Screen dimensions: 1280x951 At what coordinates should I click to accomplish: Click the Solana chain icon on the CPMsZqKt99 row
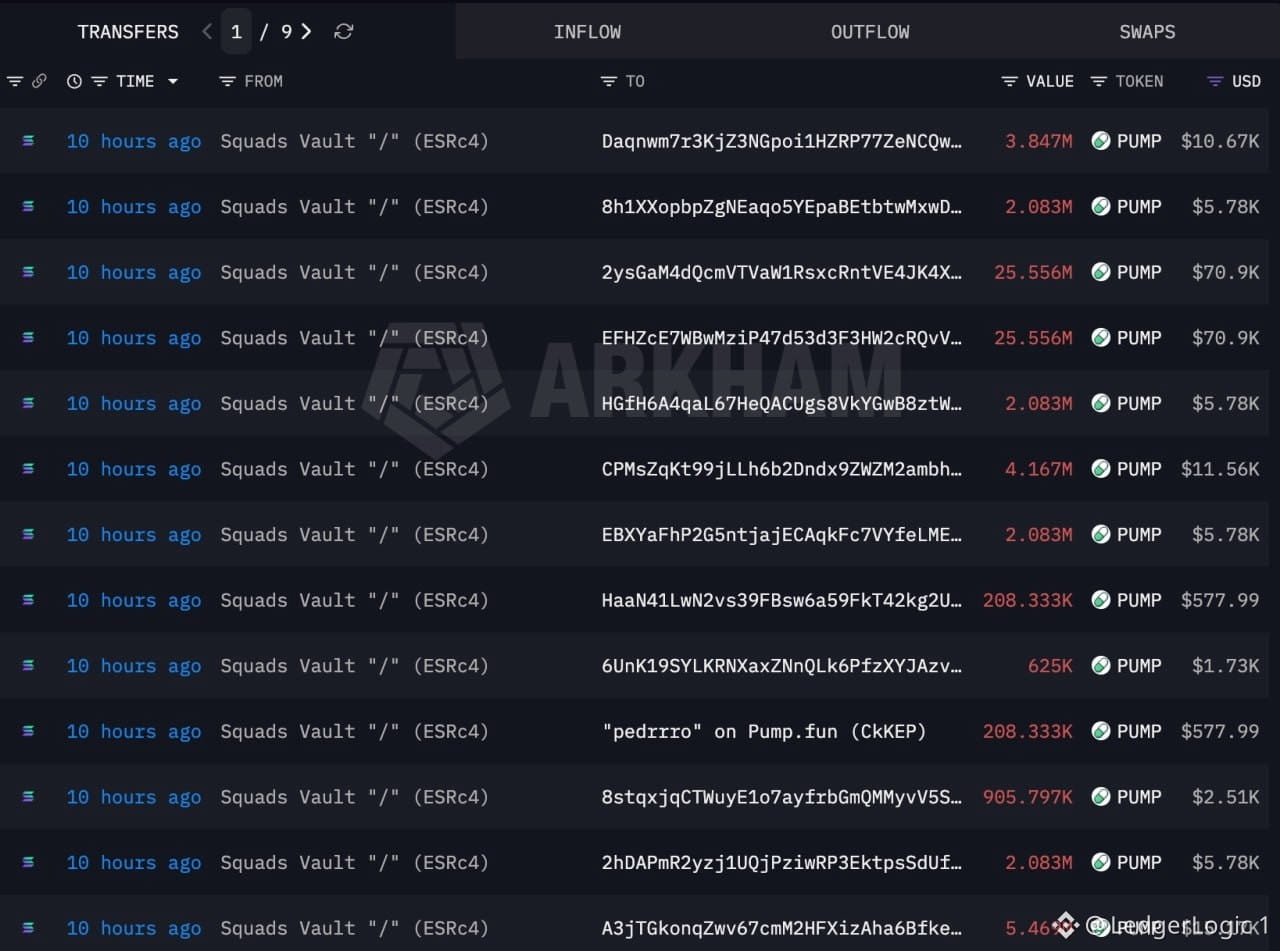click(28, 469)
